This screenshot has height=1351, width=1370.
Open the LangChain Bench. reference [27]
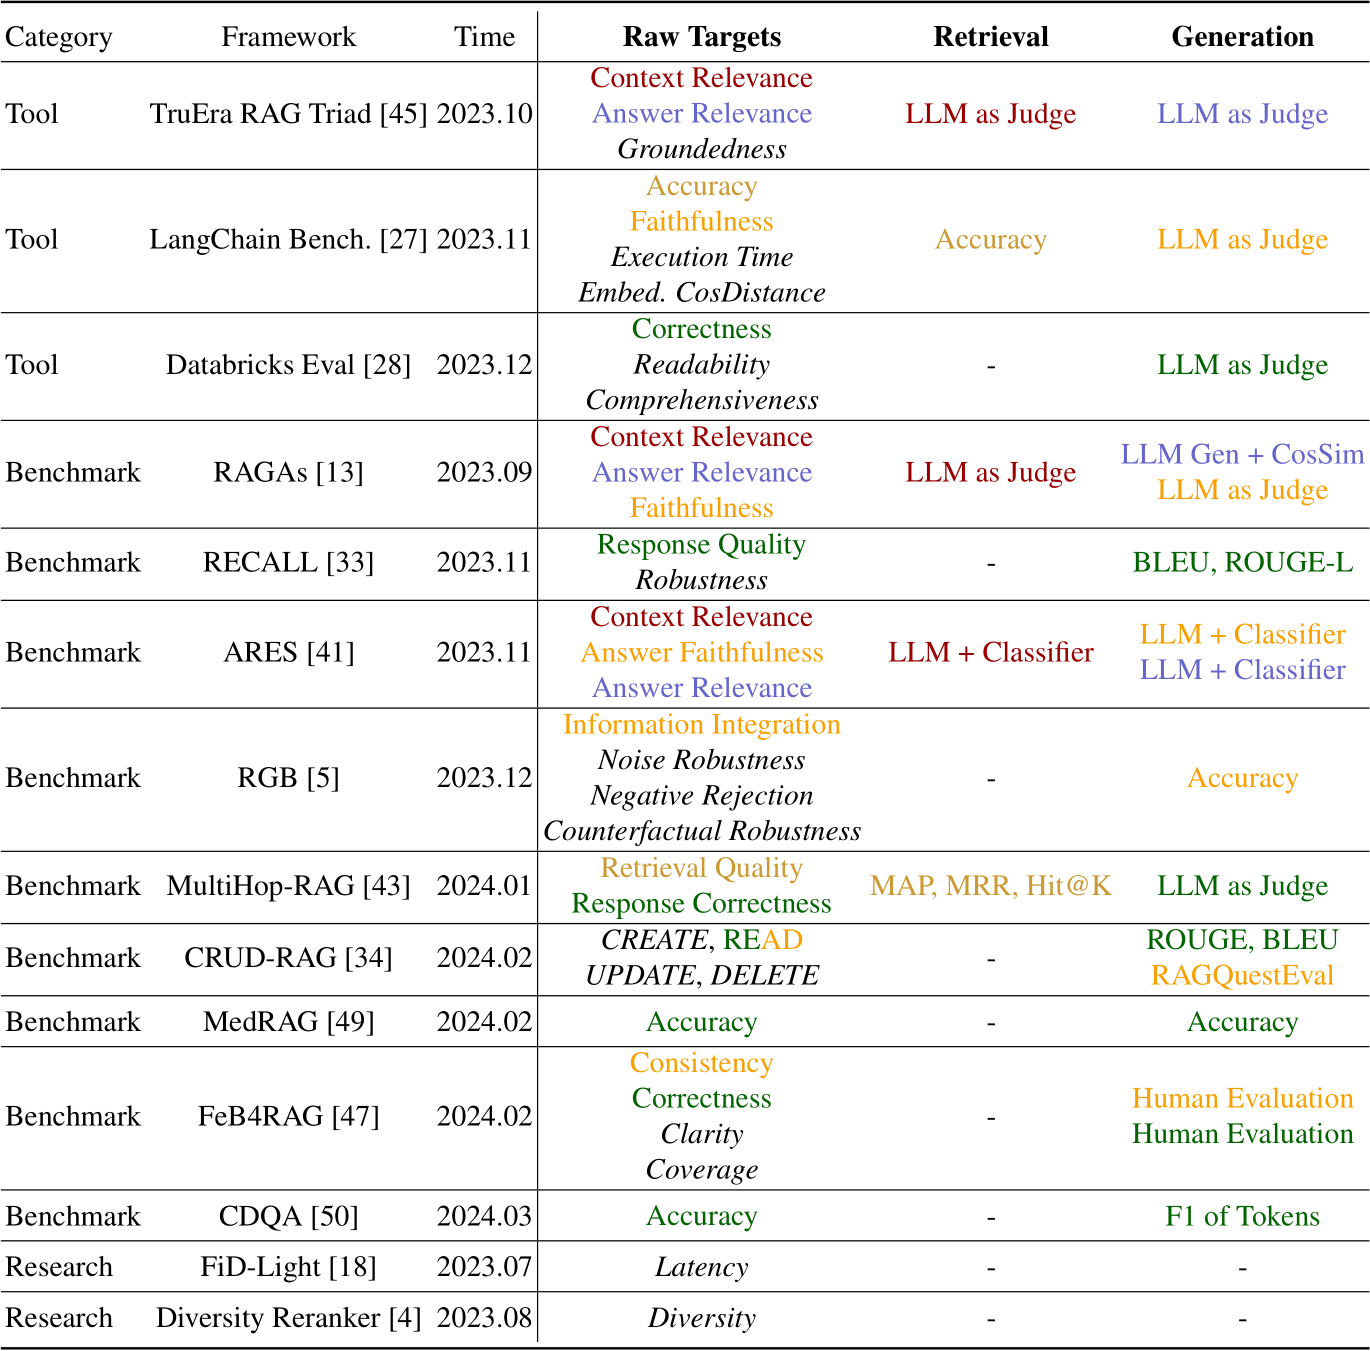point(403,240)
